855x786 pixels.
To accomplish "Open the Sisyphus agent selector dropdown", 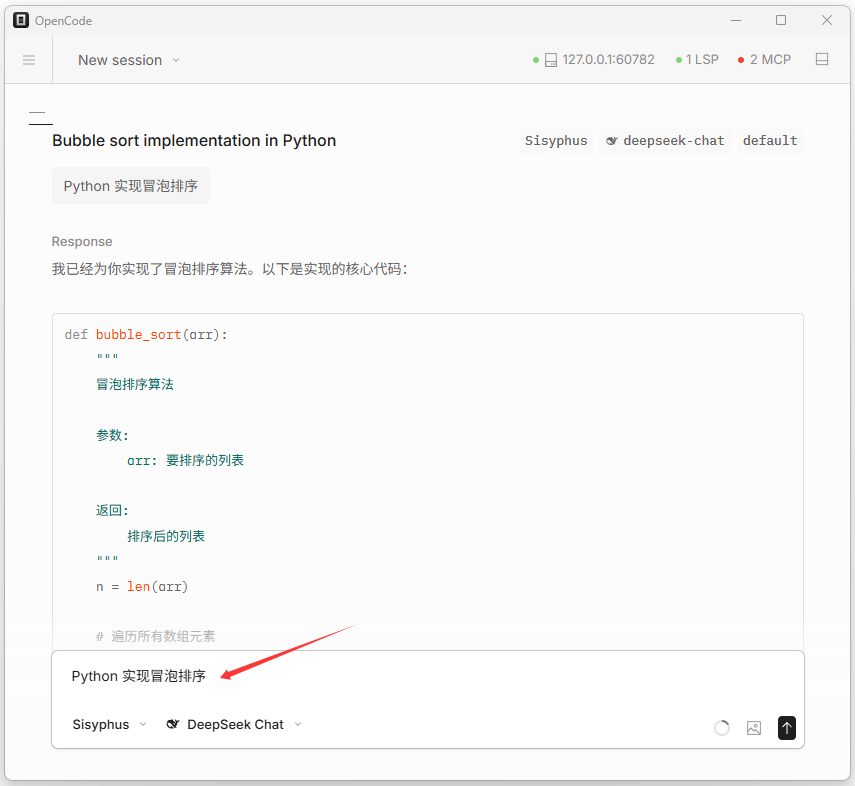I will tap(109, 725).
